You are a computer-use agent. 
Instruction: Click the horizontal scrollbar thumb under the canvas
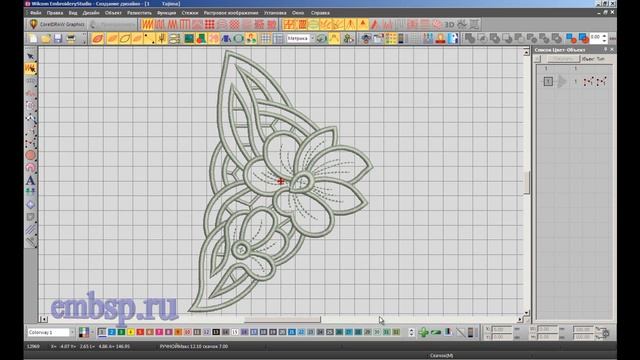[x=282, y=320]
